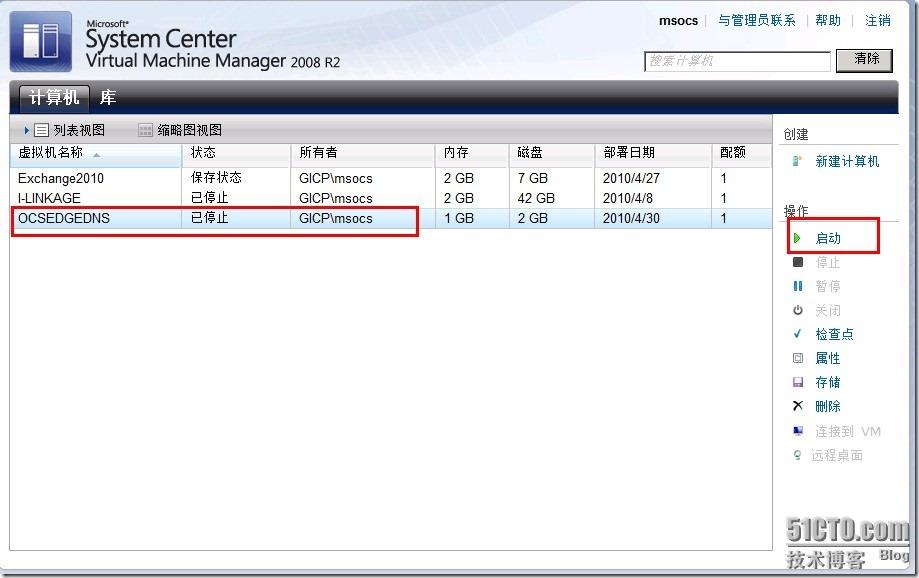
Task: Click the 删除 (Delete) action icon
Action: click(x=796, y=406)
